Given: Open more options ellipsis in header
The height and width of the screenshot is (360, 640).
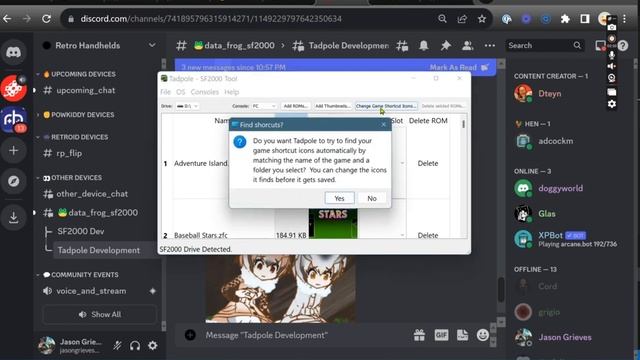Looking at the screenshot, I should (489, 46).
